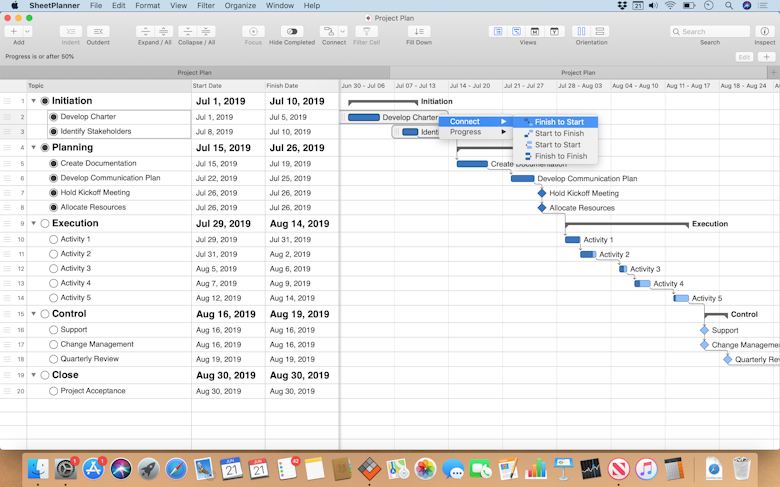This screenshot has height=487, width=780.
Task: Click the Outdent toolbar icon
Action: (x=98, y=31)
